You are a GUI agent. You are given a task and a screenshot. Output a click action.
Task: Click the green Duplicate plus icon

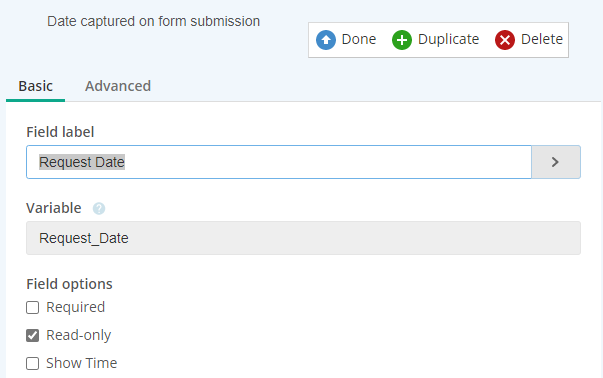(402, 40)
